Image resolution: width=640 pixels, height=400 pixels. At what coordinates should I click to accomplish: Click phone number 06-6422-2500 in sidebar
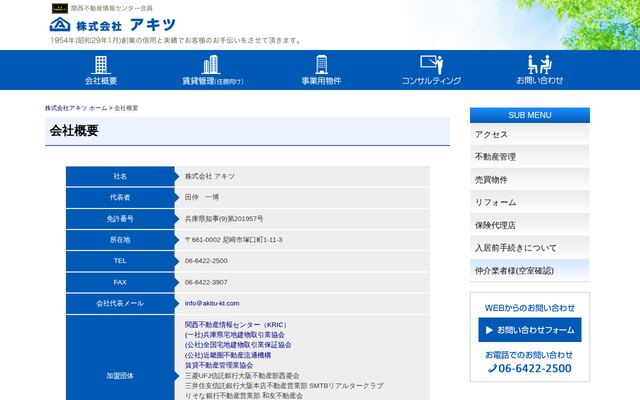pos(535,369)
